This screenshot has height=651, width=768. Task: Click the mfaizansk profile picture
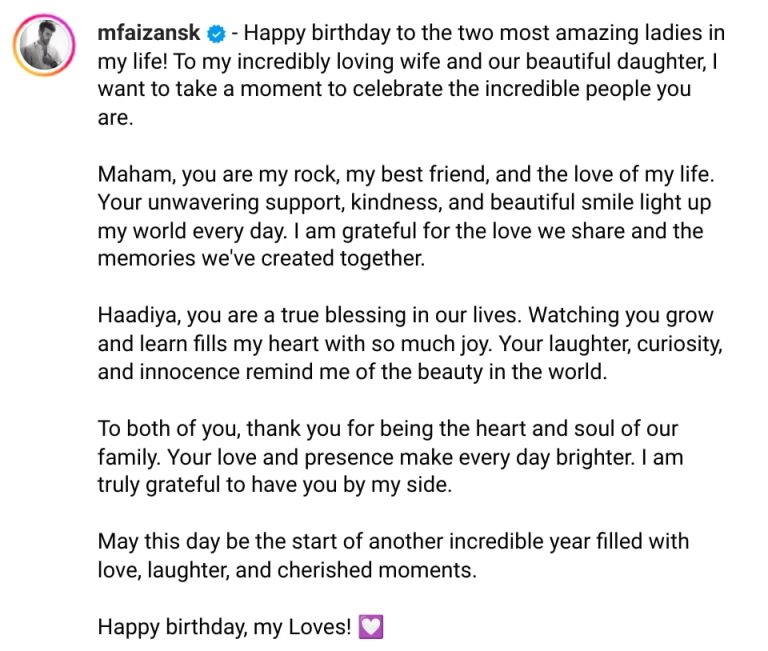(x=46, y=46)
